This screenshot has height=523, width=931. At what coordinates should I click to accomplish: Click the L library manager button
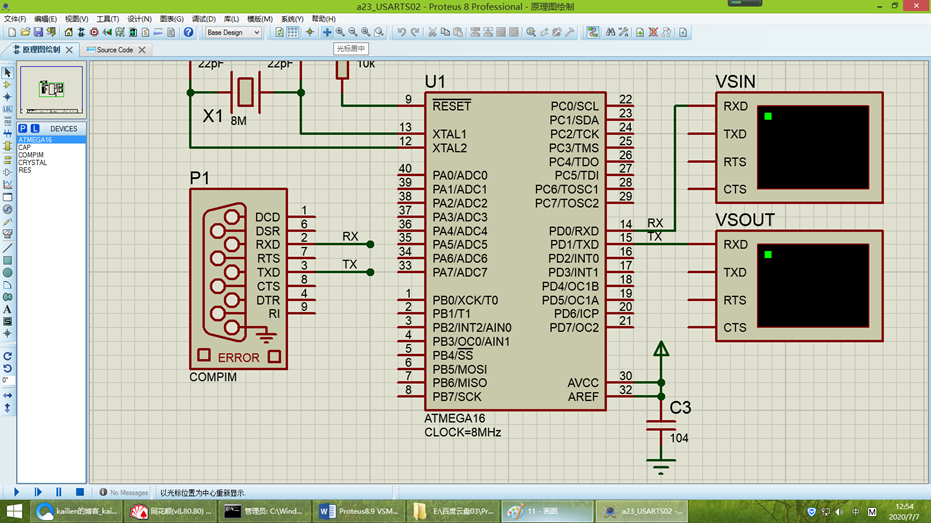35,128
